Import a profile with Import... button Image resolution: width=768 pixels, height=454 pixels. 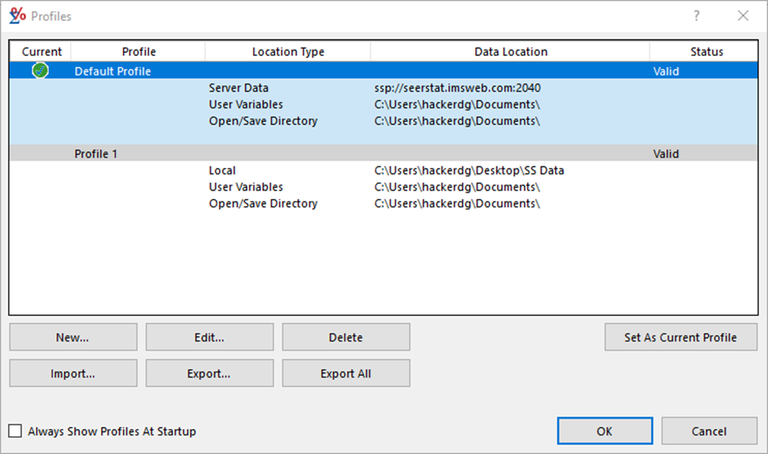tap(73, 373)
